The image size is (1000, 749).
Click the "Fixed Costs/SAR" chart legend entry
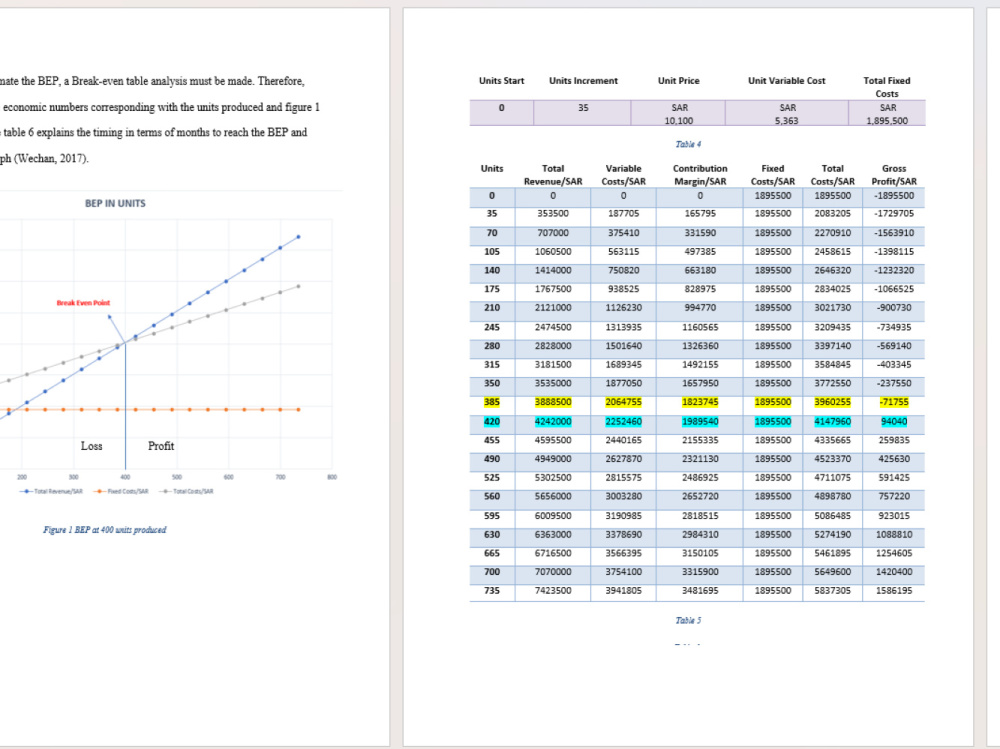pos(121,491)
